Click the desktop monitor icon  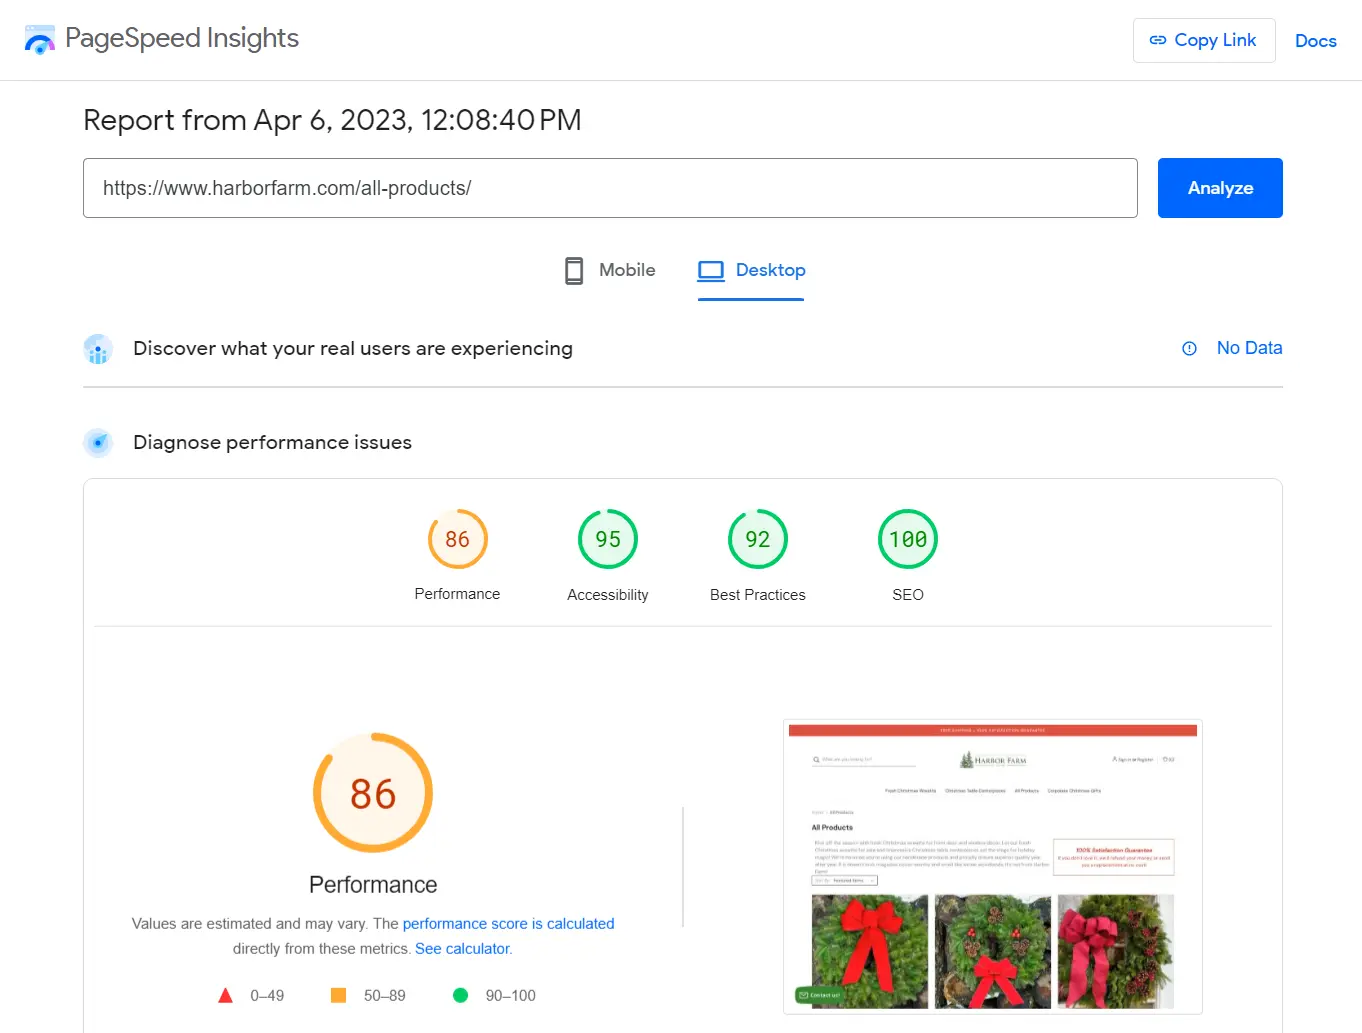[711, 271]
